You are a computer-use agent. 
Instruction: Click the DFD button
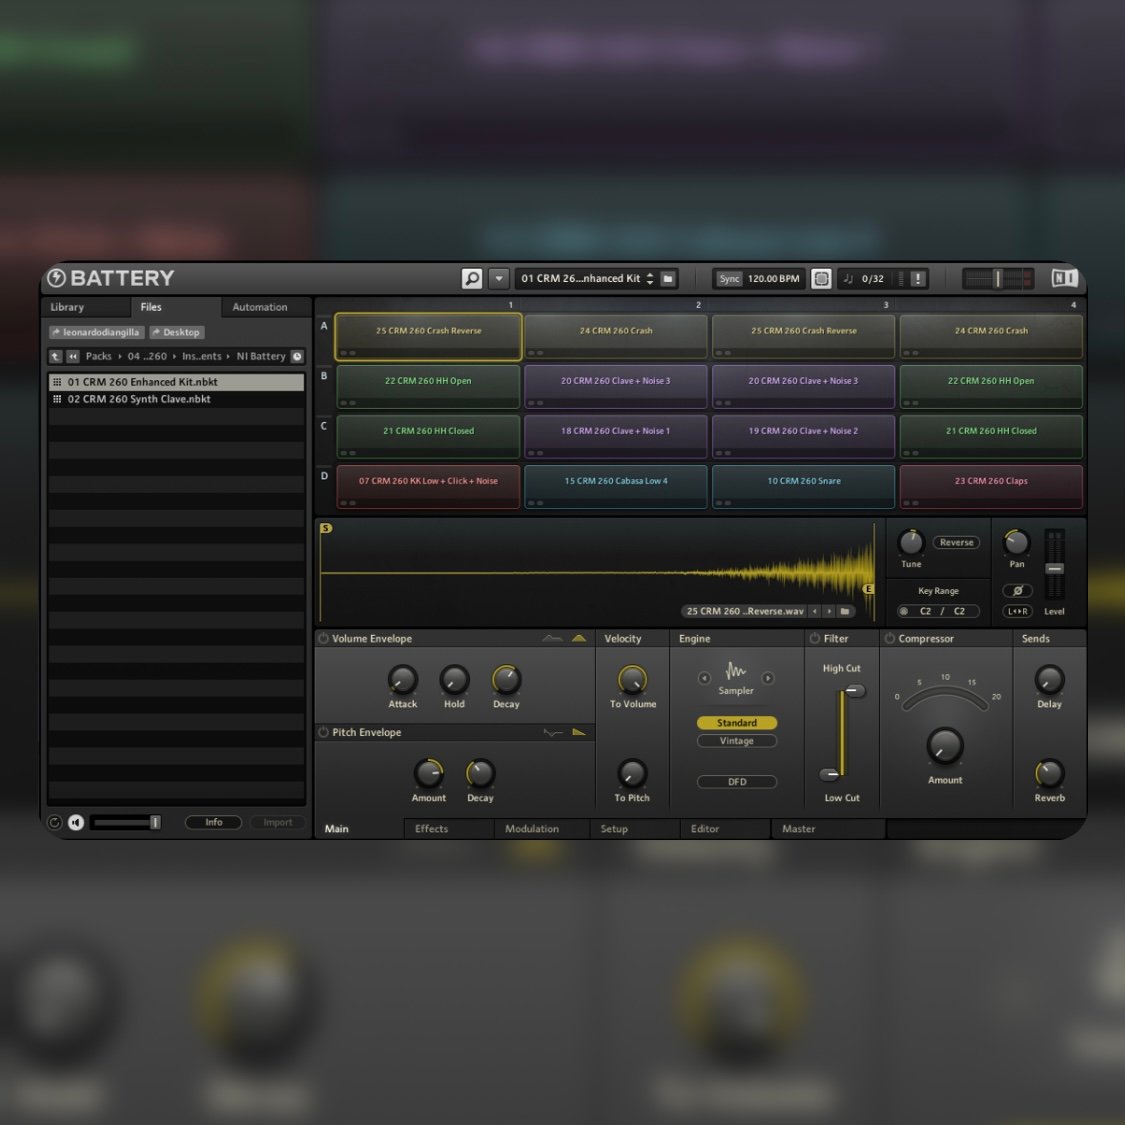click(736, 782)
